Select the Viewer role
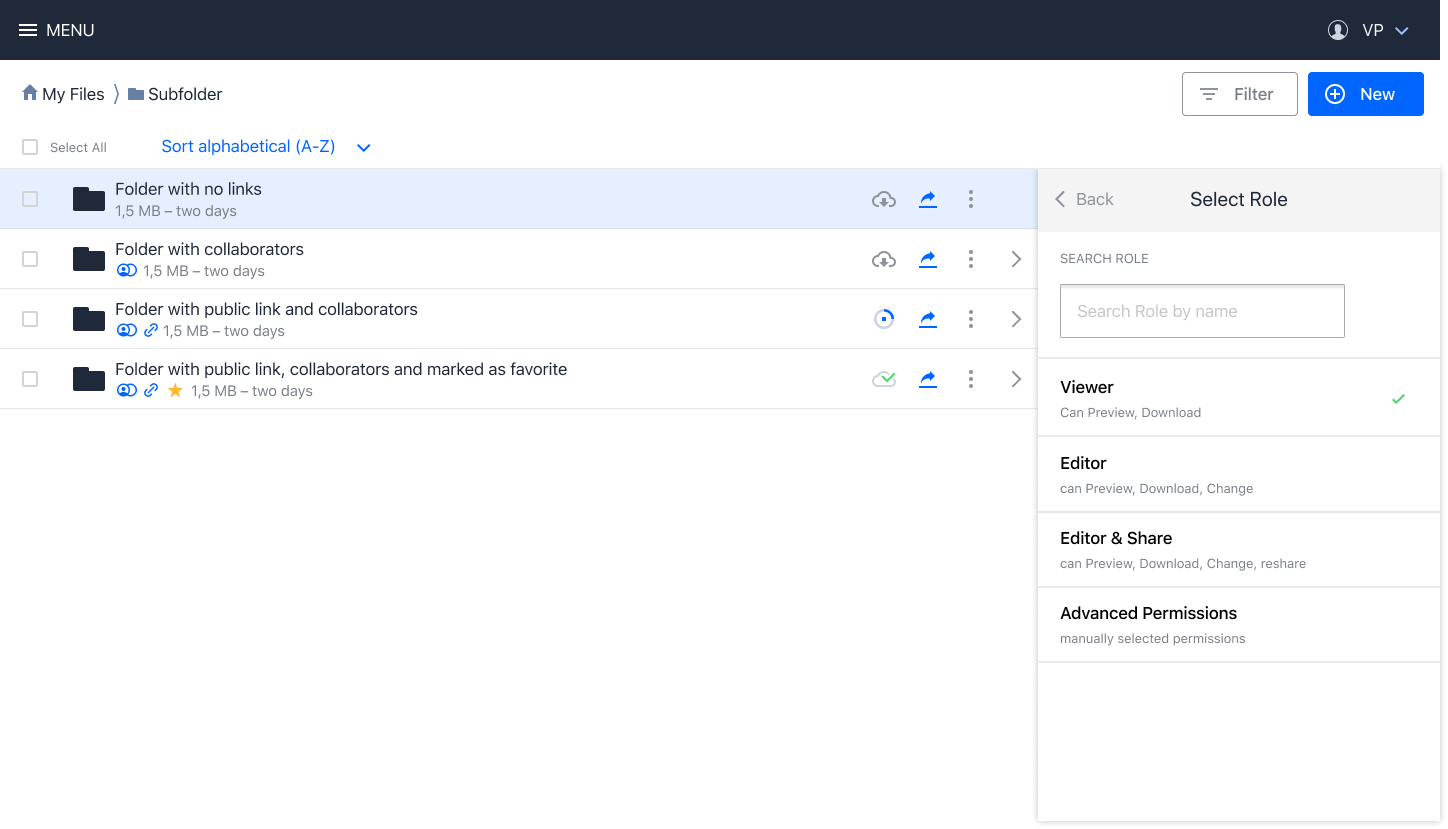Viewport: 1448px width, 829px height. click(x=1239, y=398)
